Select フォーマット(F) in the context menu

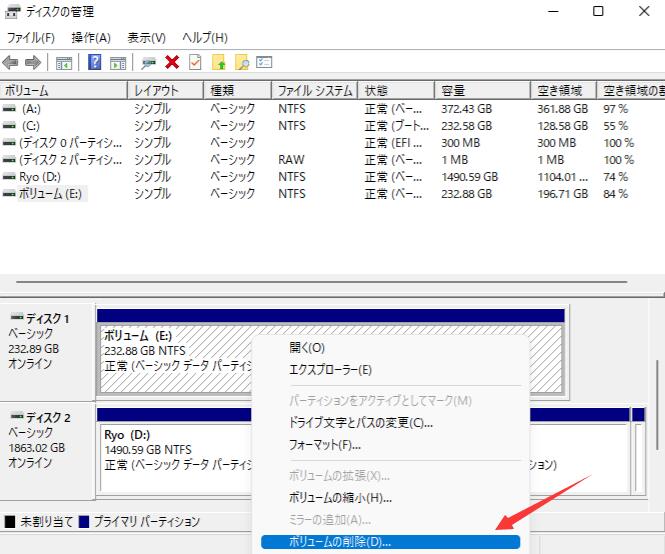[325, 445]
